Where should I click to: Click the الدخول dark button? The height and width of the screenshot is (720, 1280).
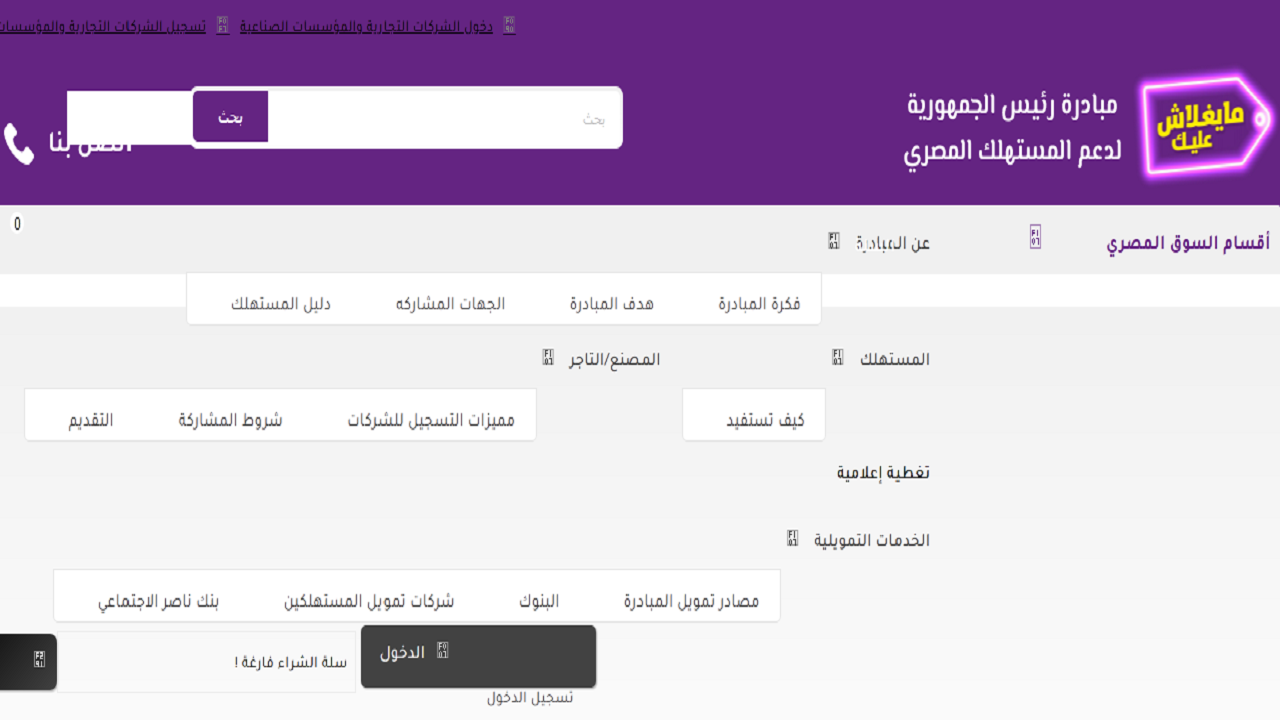(x=479, y=657)
